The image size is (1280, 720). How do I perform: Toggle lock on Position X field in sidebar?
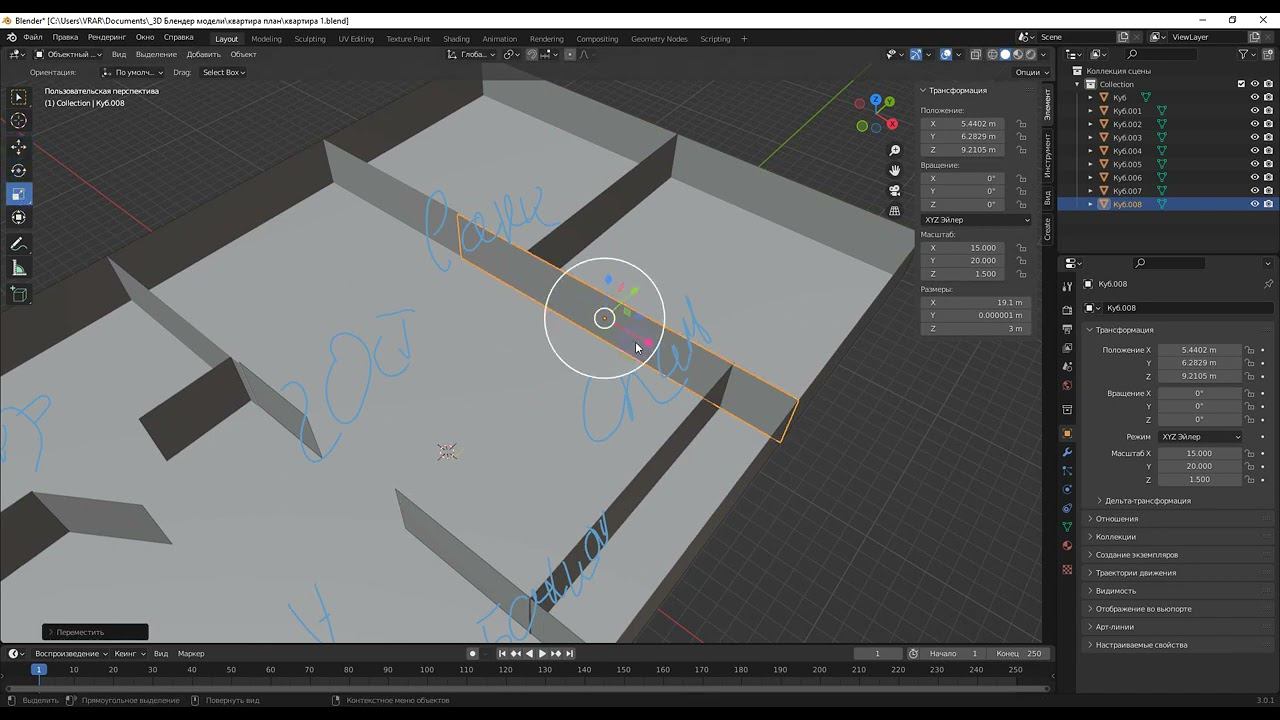[1021, 124]
